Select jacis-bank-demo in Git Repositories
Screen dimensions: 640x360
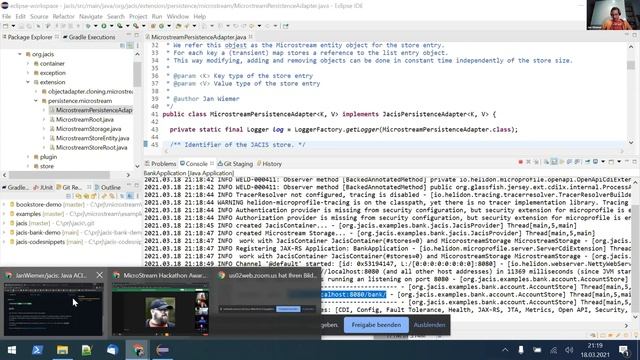(x=38, y=232)
